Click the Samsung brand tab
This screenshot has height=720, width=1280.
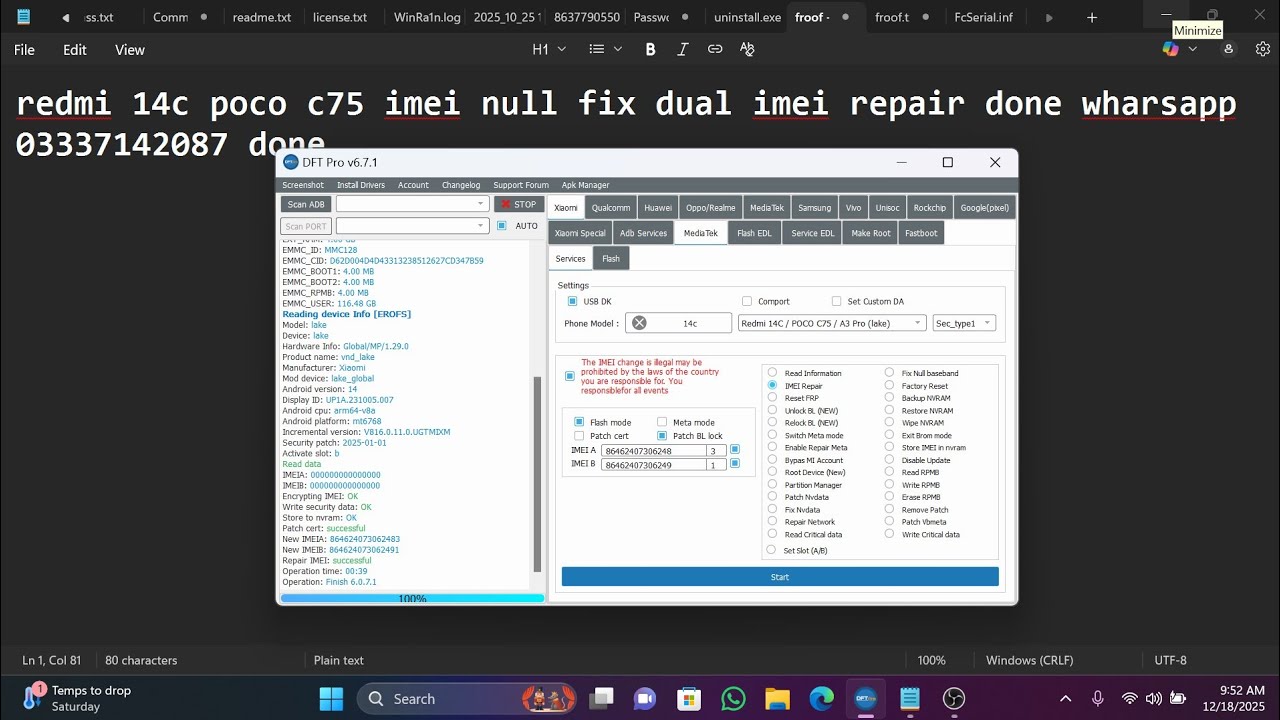[x=814, y=208]
